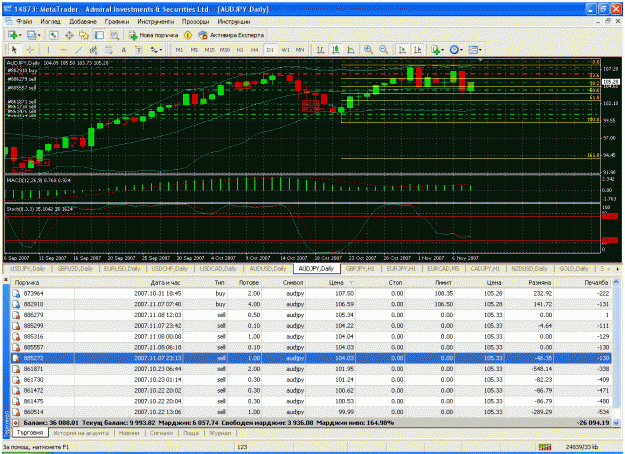Toggle the Navigator folder-star icon
This screenshot has width=625, height=454.
tap(84, 35)
